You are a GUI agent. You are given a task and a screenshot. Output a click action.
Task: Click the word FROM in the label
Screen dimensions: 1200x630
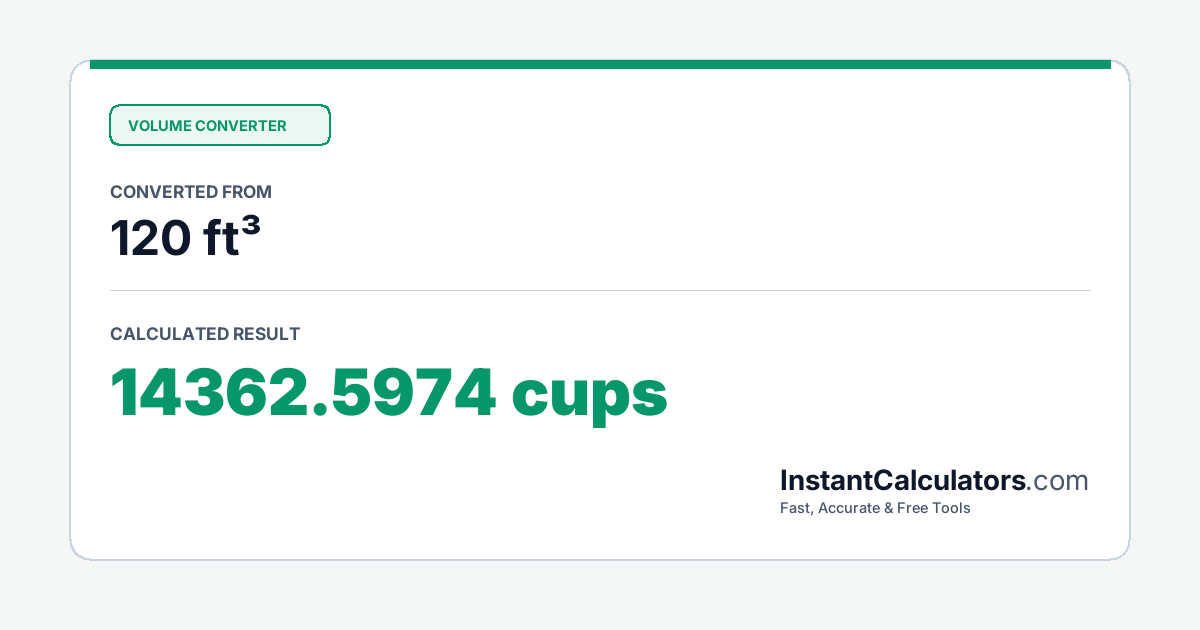pyautogui.click(x=248, y=192)
